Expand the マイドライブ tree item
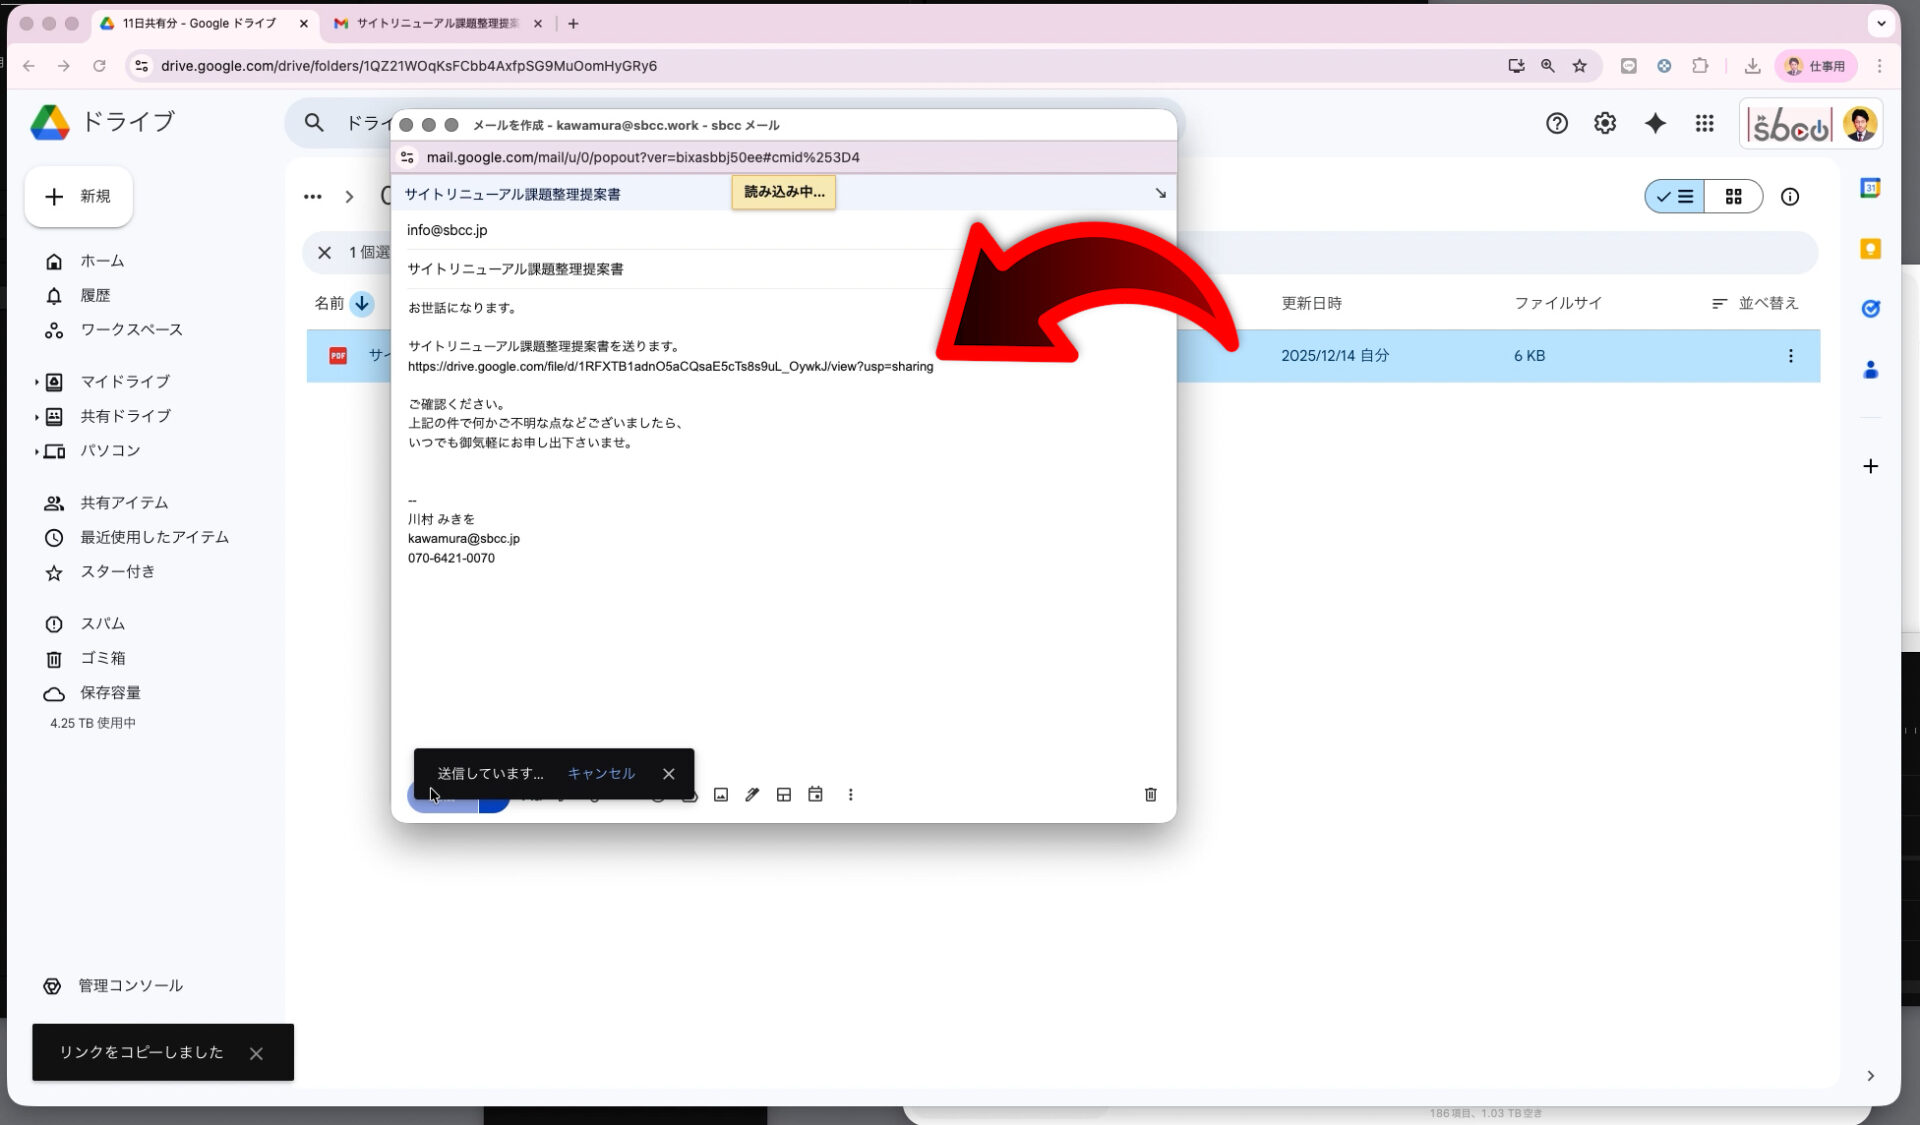The width and height of the screenshot is (1920, 1125). (x=37, y=381)
